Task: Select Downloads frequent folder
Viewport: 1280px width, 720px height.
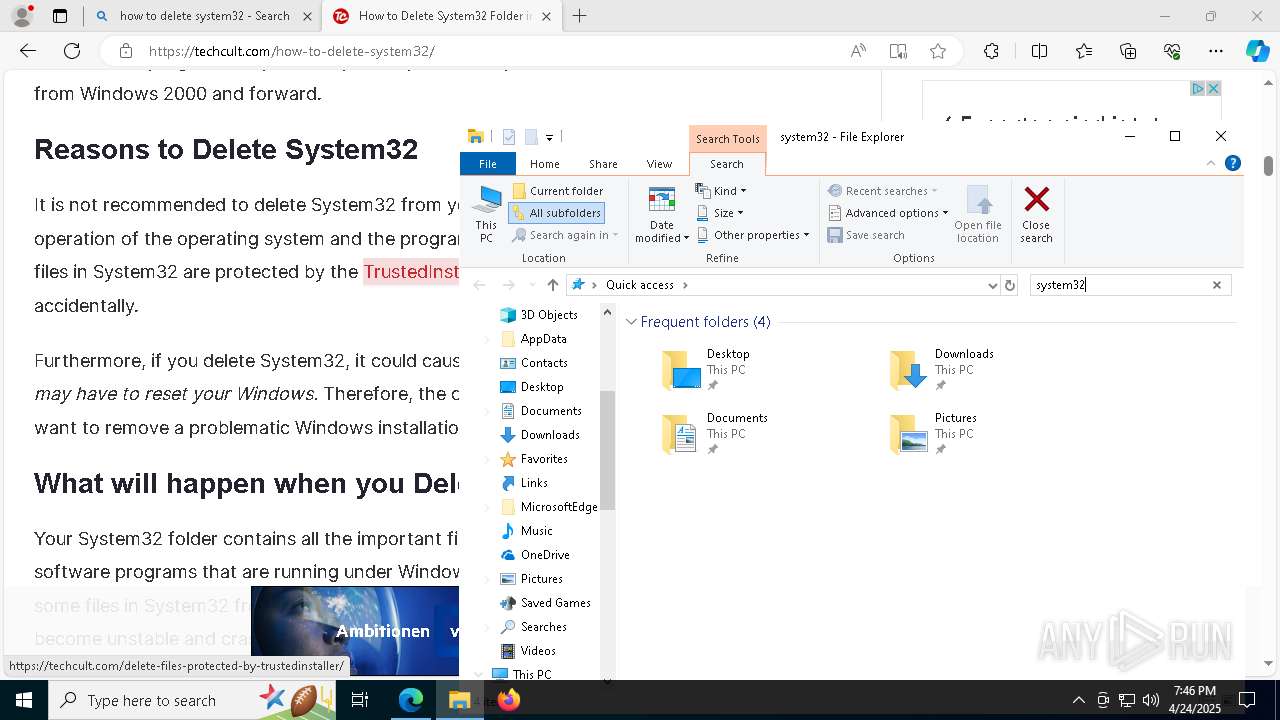Action: pos(941,369)
